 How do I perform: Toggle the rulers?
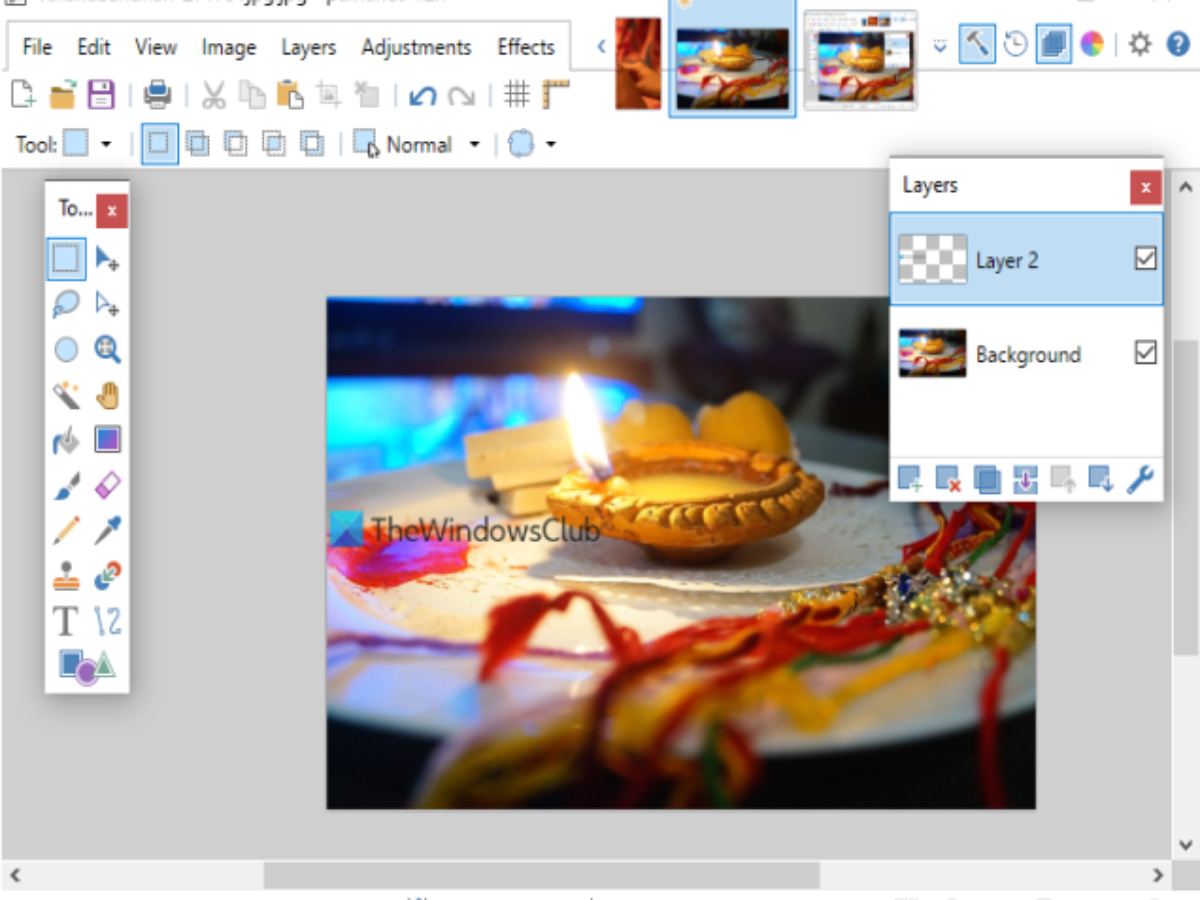click(x=555, y=95)
